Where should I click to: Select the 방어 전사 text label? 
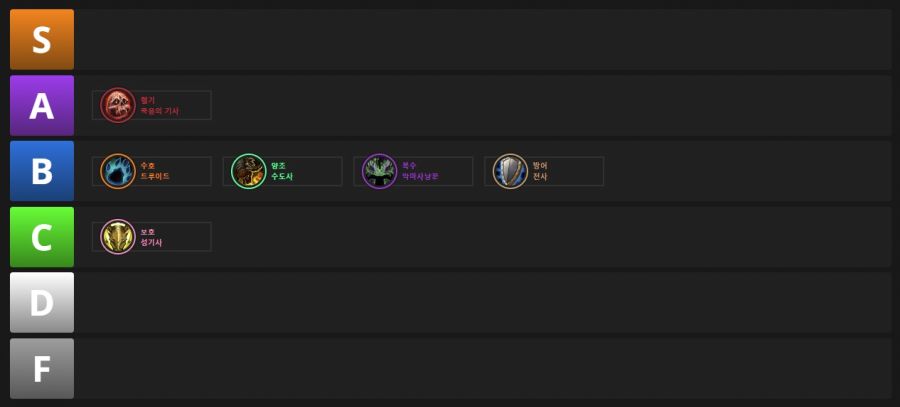click(x=540, y=171)
